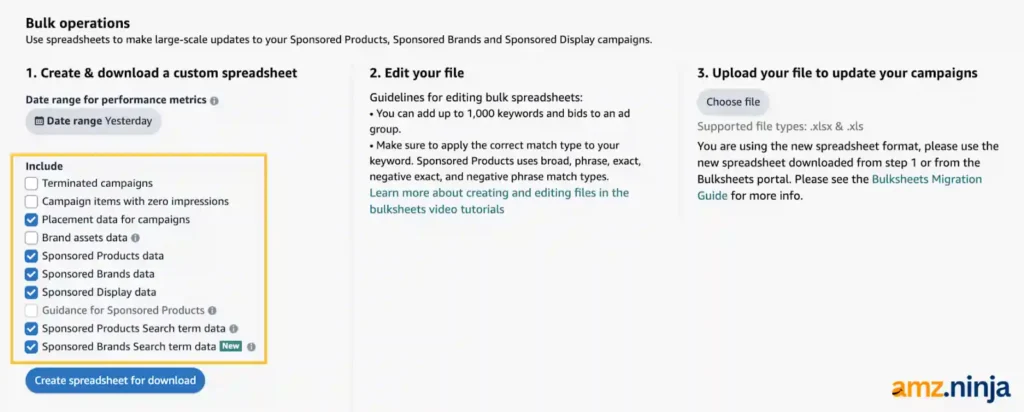Uncheck Sponsored Display data option
Screen dimensions: 1024x412
point(32,292)
